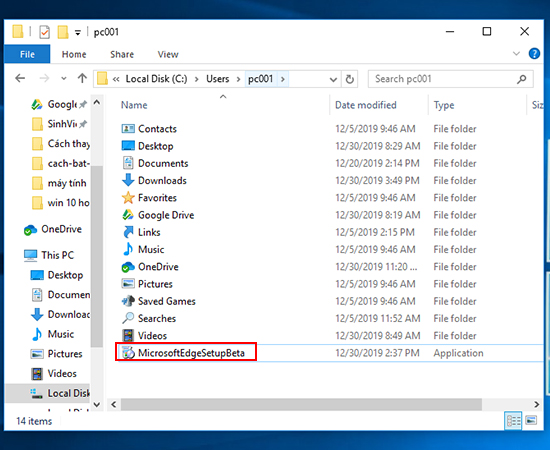The height and width of the screenshot is (450, 550).
Task: Open the Help question mark icon
Action: pos(534,54)
